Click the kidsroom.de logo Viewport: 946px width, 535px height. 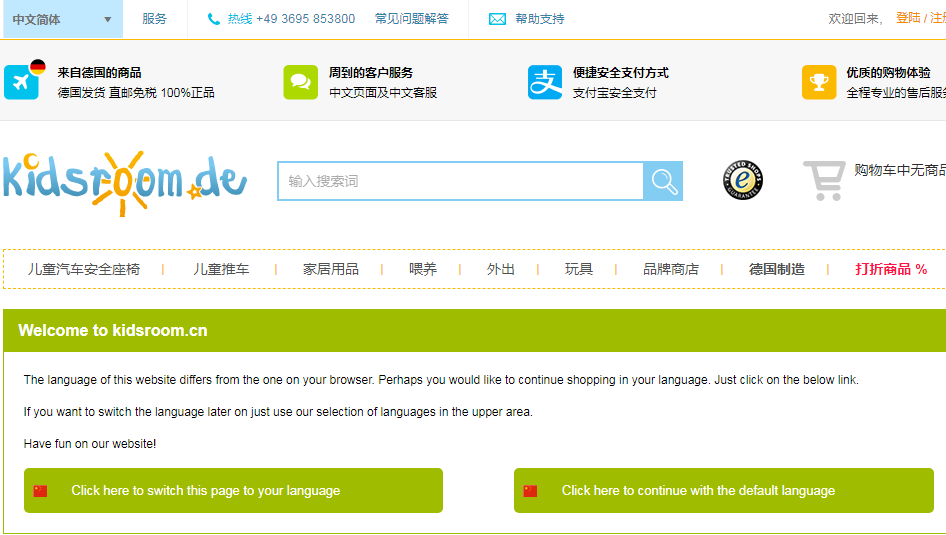125,182
